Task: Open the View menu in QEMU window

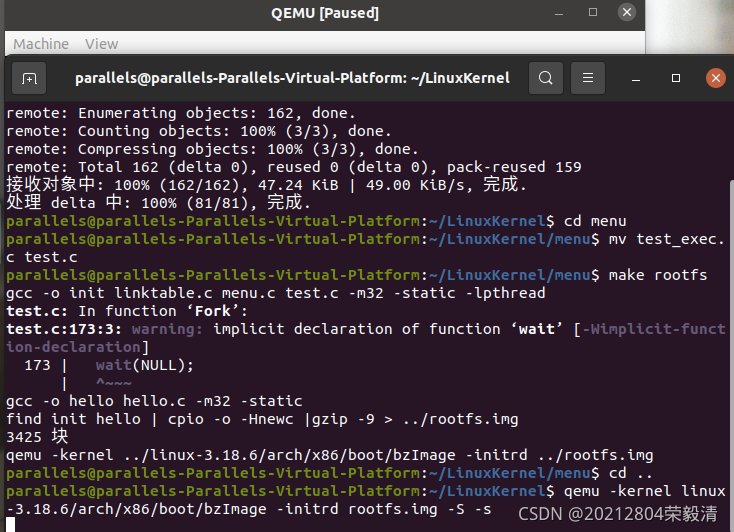Action: (x=101, y=44)
